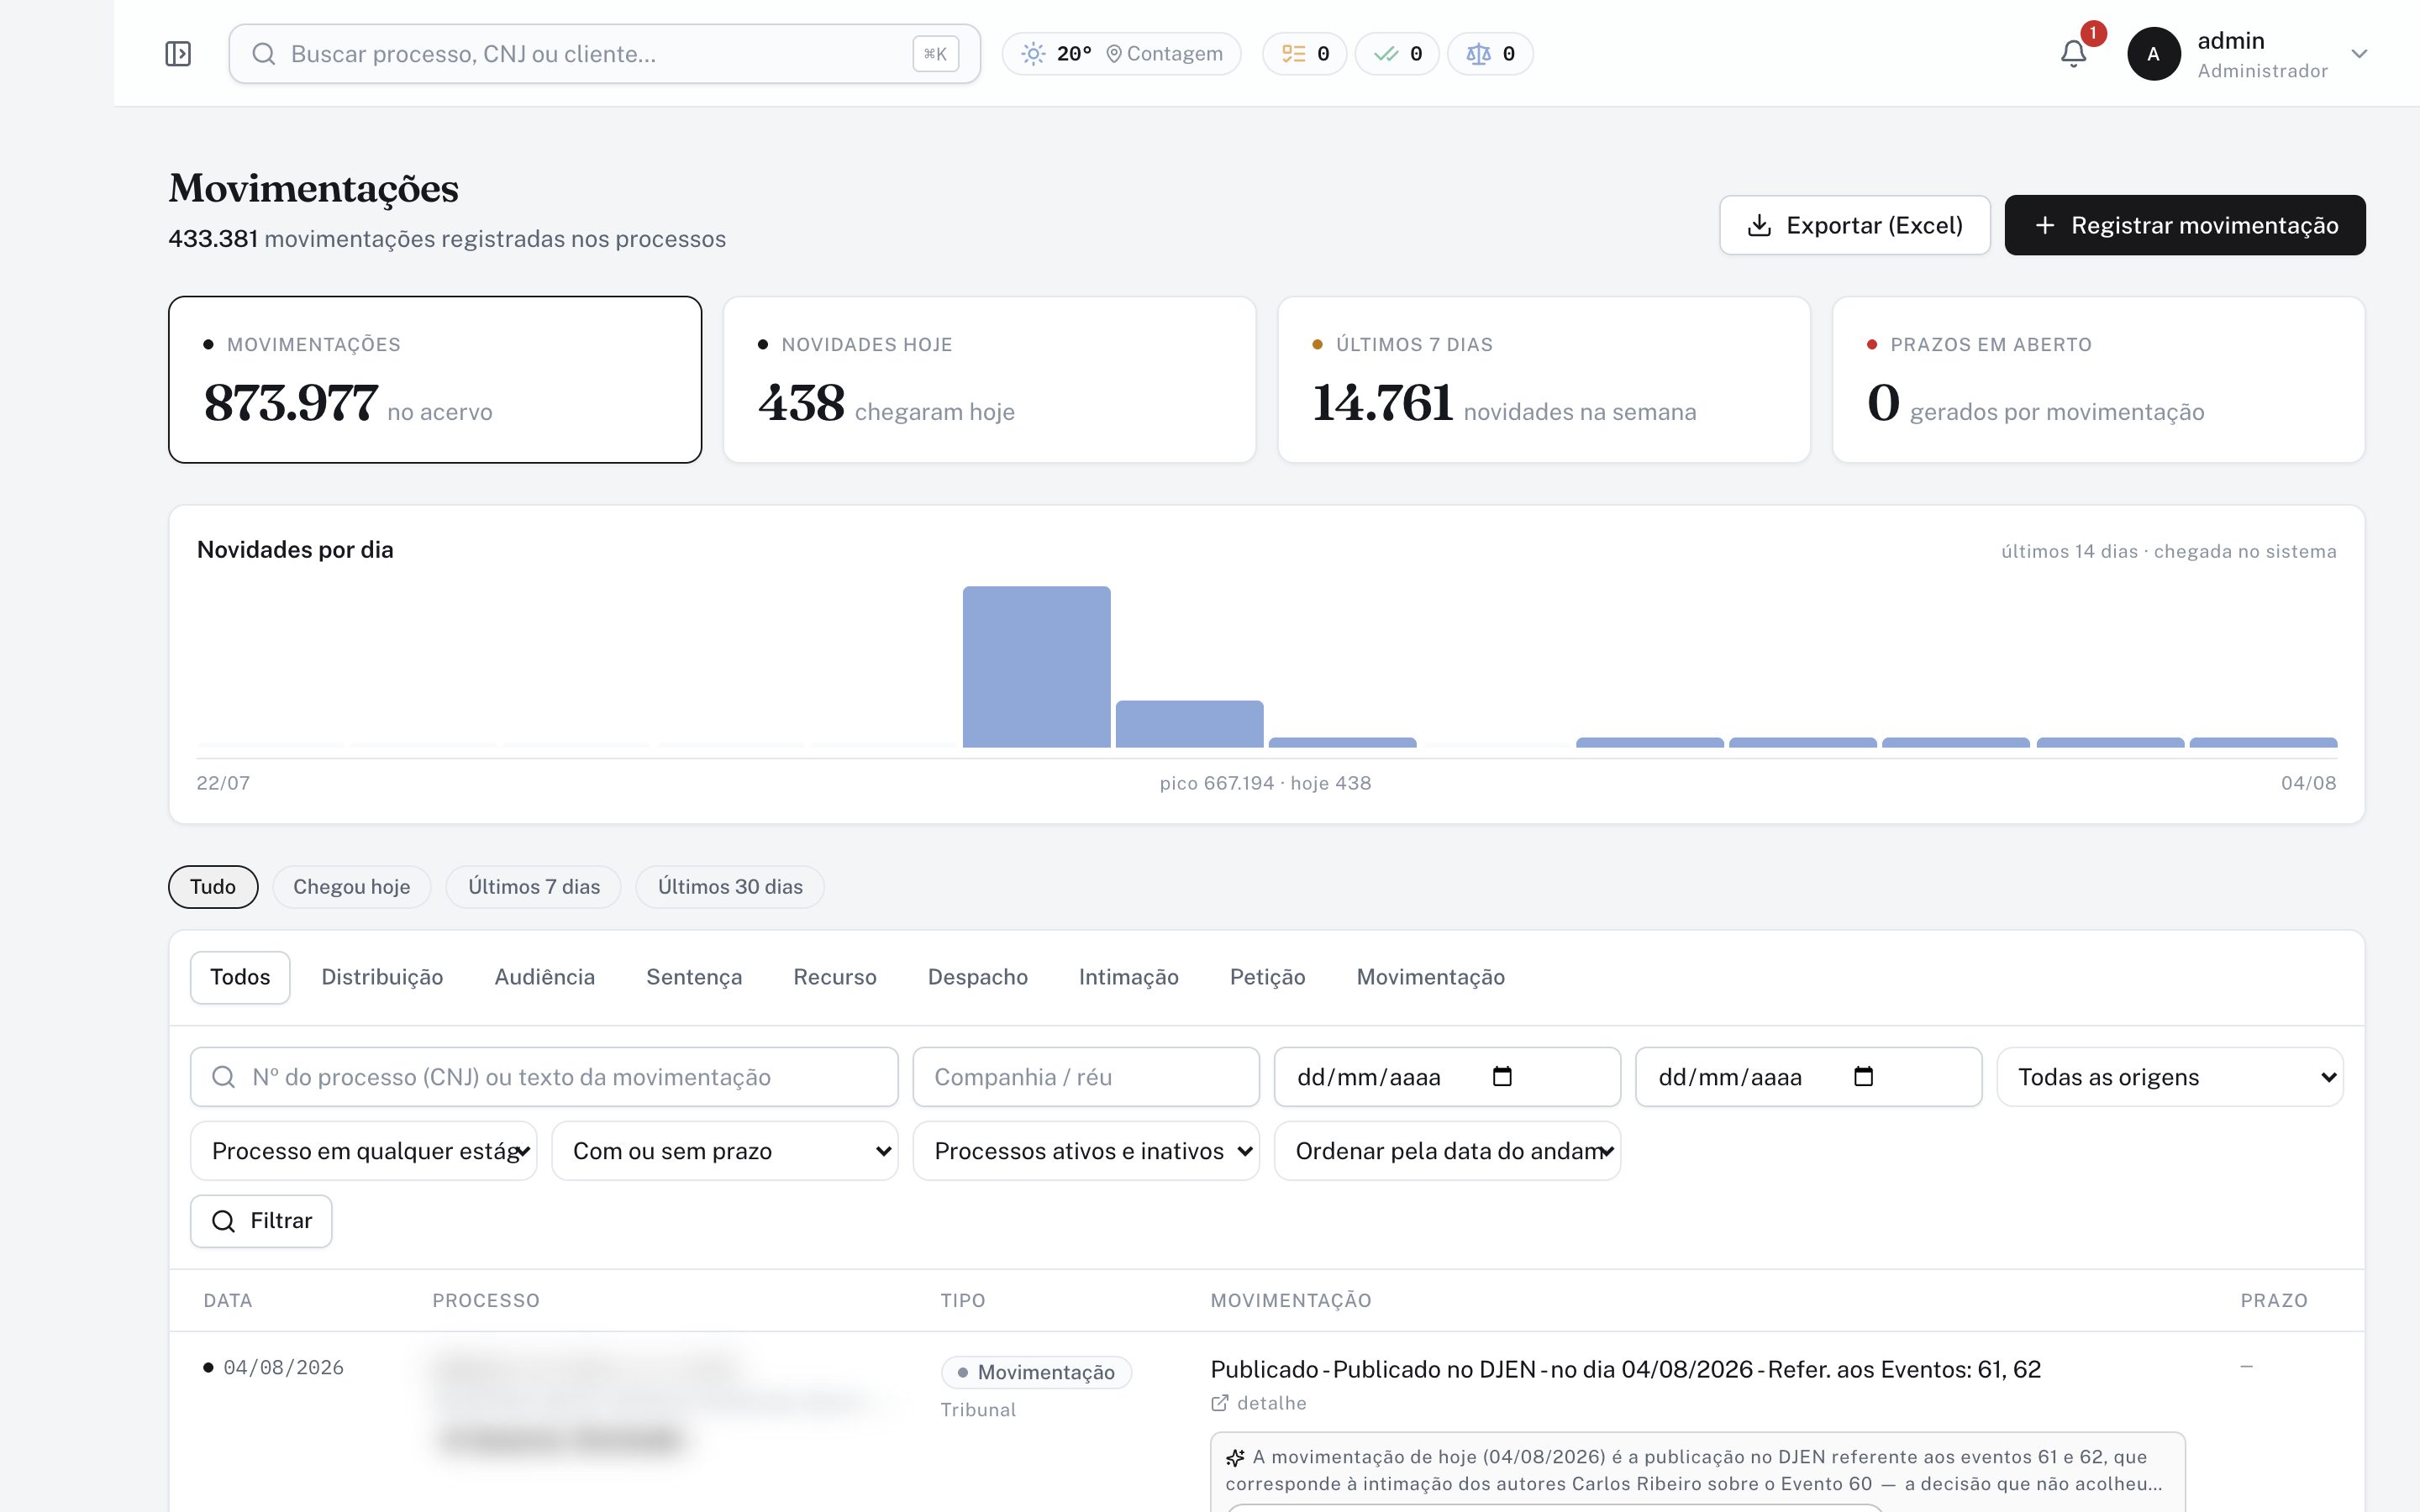Select the Prazos em aberto card
This screenshot has height=1512, width=2420.
(2099, 380)
